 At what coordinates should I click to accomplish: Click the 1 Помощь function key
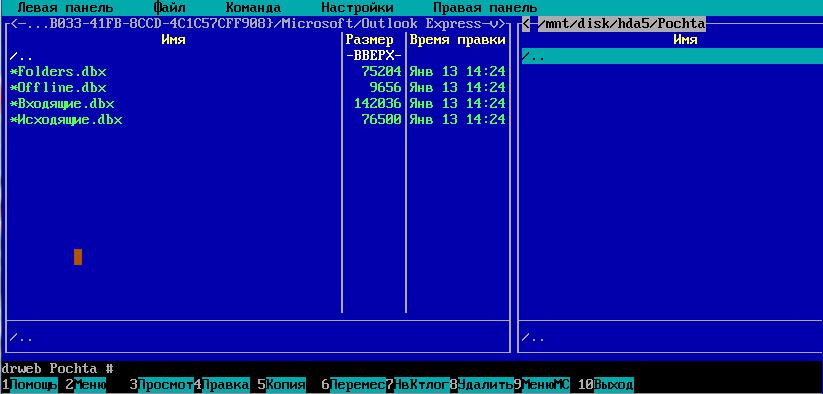[x=30, y=385]
